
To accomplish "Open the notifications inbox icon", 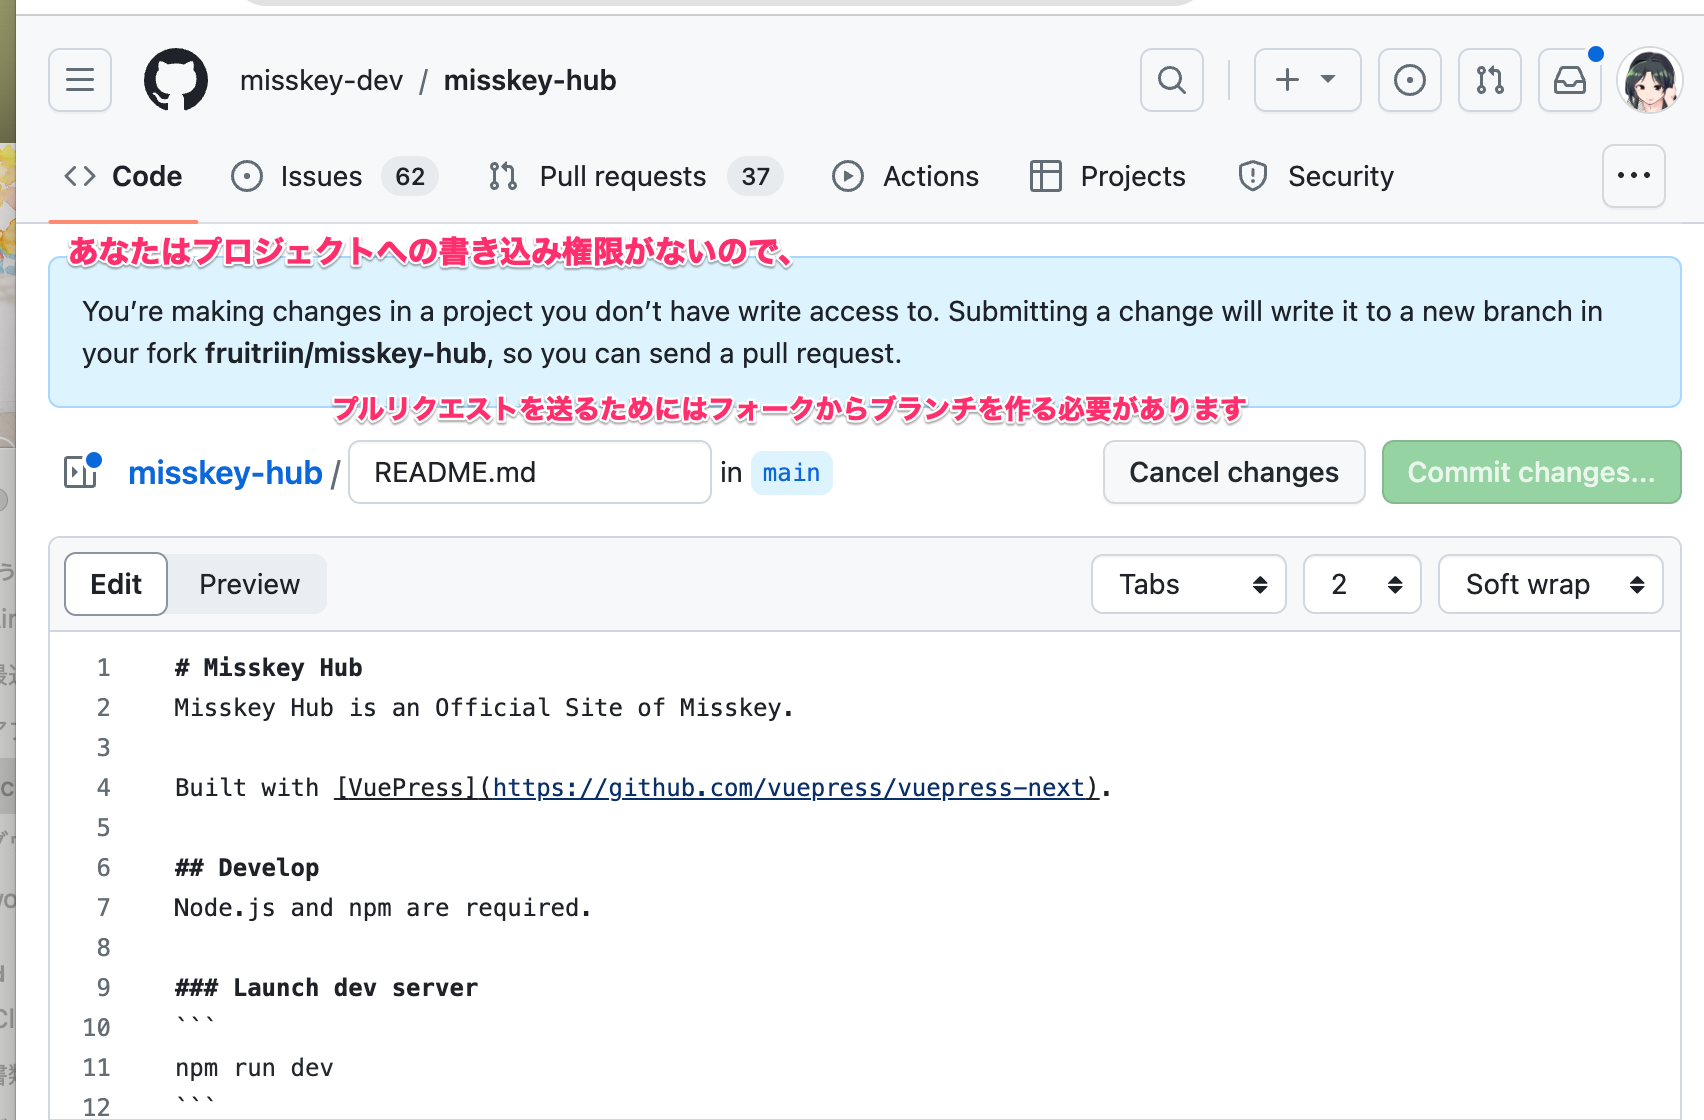I will coord(1569,80).
